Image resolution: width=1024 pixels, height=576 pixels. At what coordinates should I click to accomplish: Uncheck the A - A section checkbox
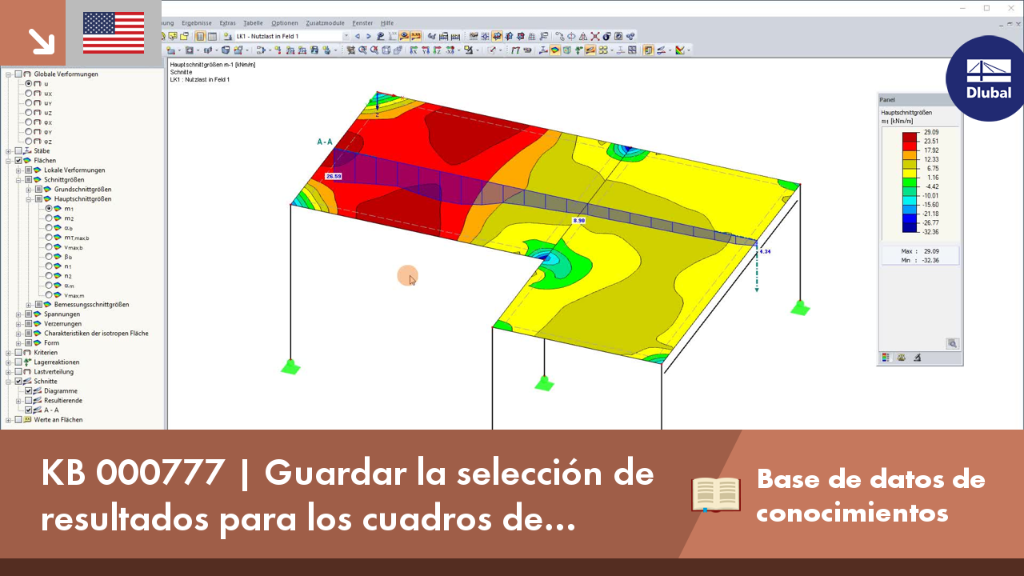pos(29,410)
